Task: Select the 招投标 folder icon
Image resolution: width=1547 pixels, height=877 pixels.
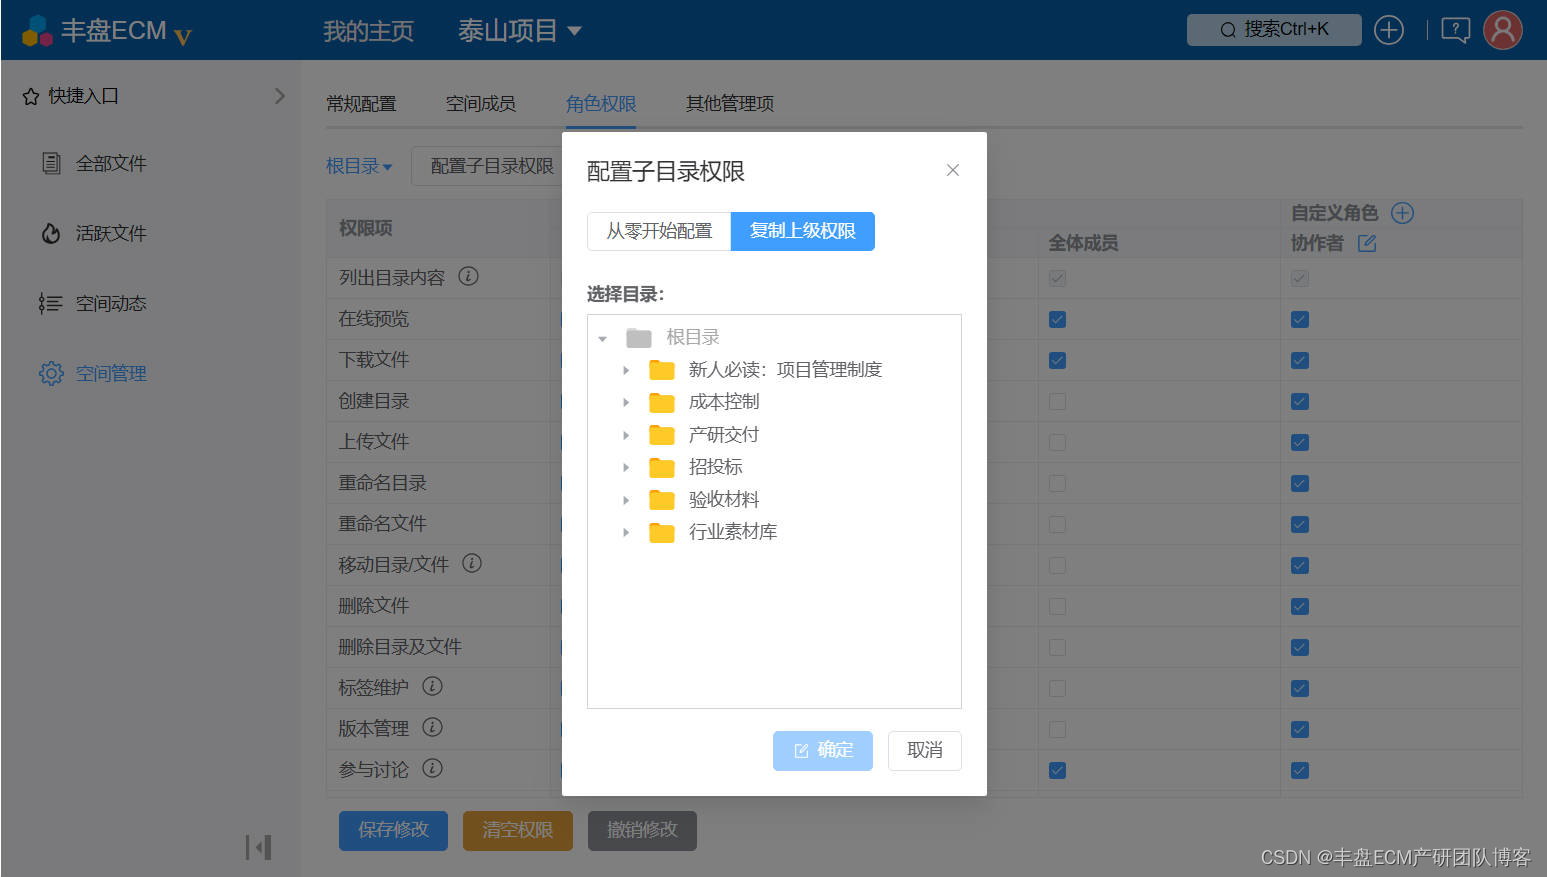Action: (662, 467)
